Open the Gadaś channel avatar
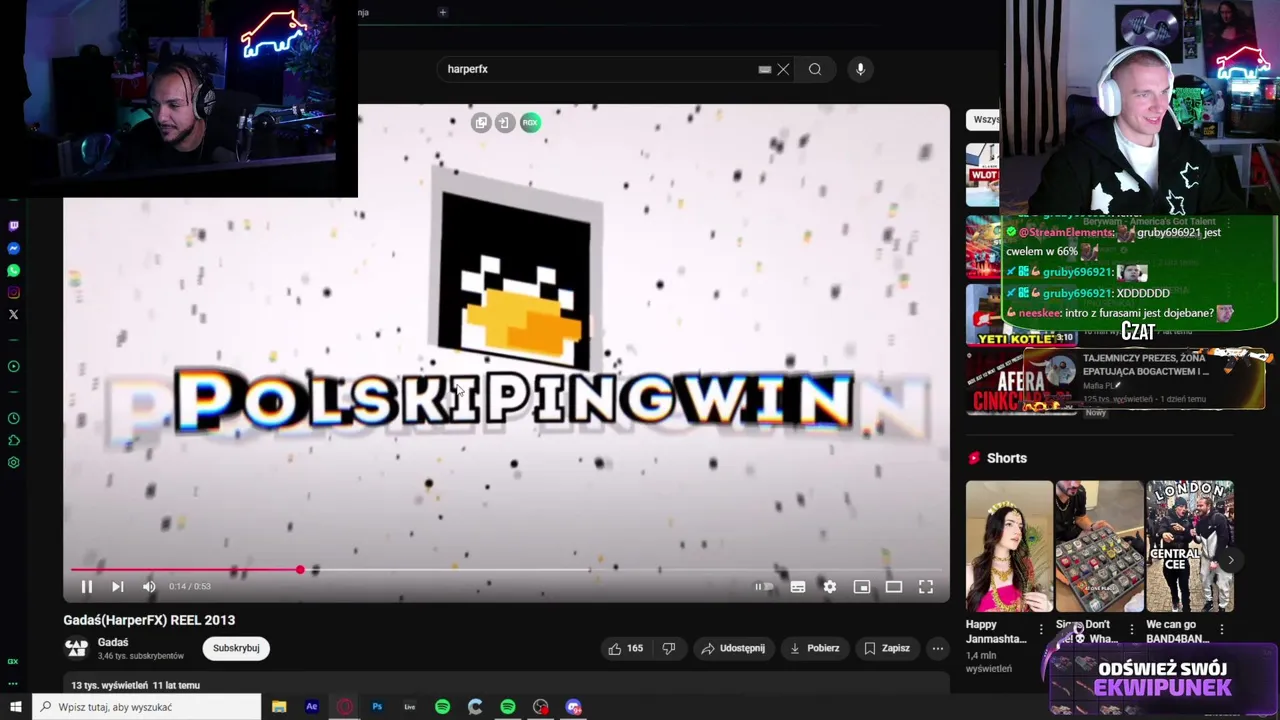This screenshot has width=1280, height=720. pos(77,648)
